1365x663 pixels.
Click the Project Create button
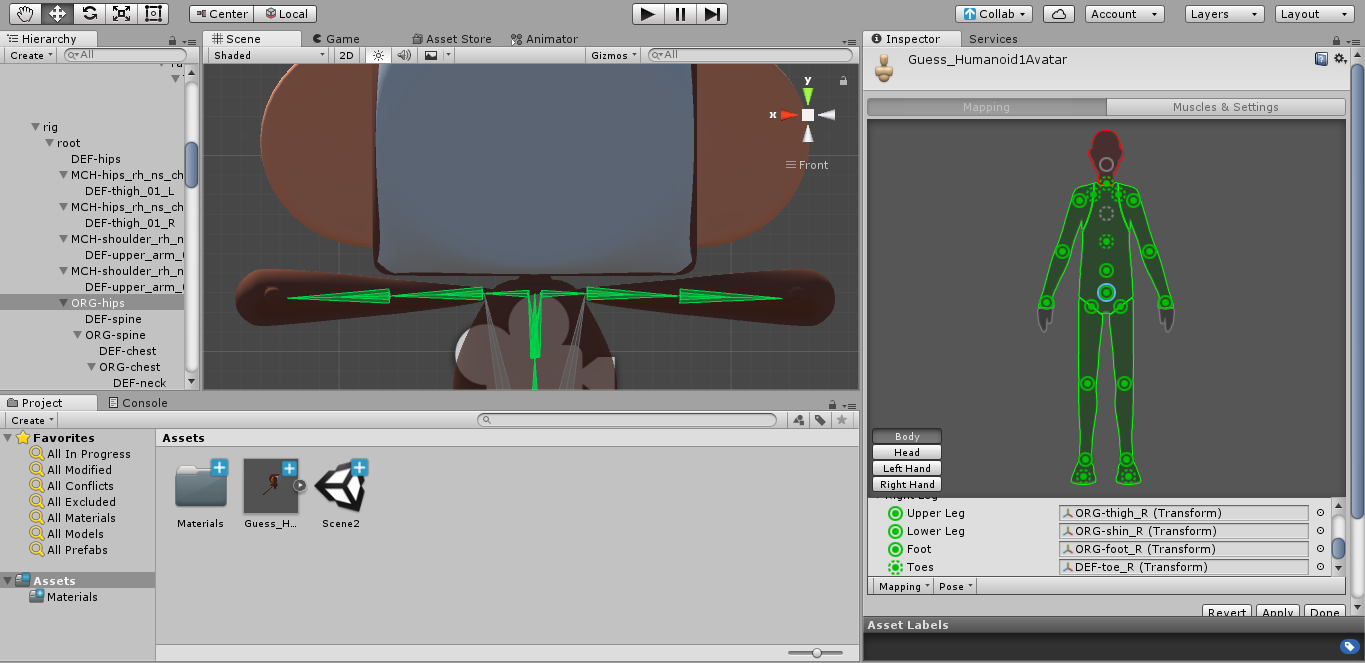coord(32,420)
